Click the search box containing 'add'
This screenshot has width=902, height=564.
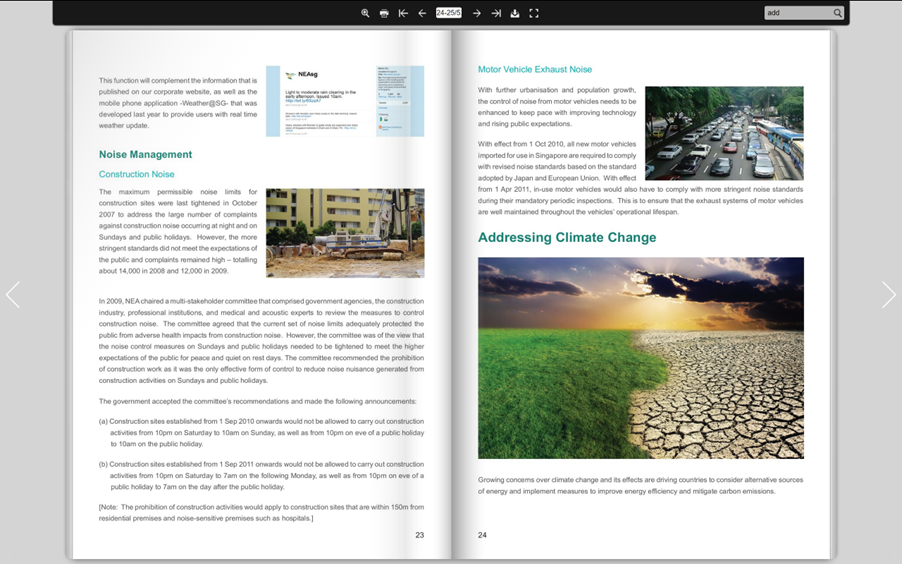798,13
